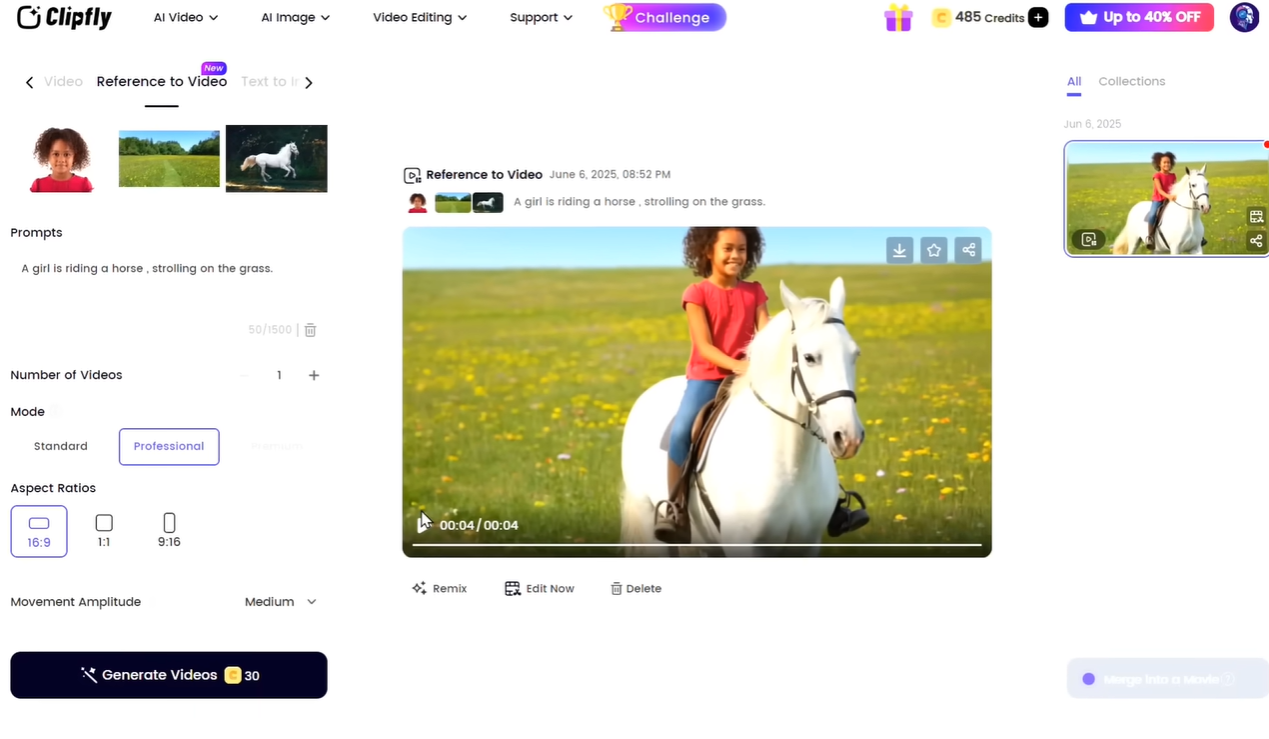Expand the Support menu

541,18
